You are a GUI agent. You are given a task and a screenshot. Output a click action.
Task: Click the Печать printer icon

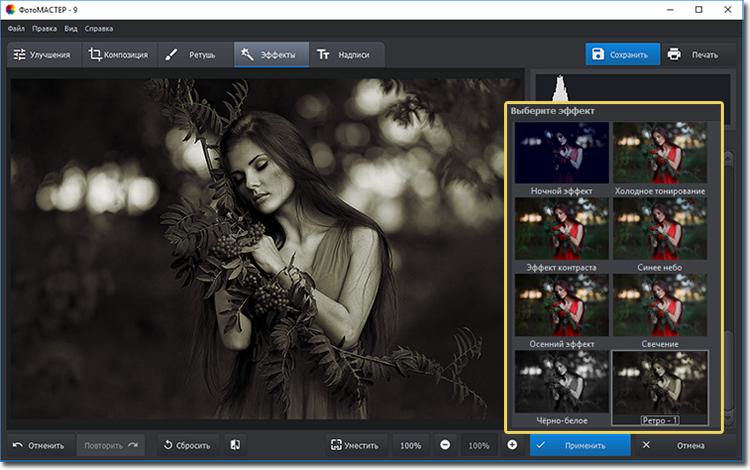coord(674,54)
